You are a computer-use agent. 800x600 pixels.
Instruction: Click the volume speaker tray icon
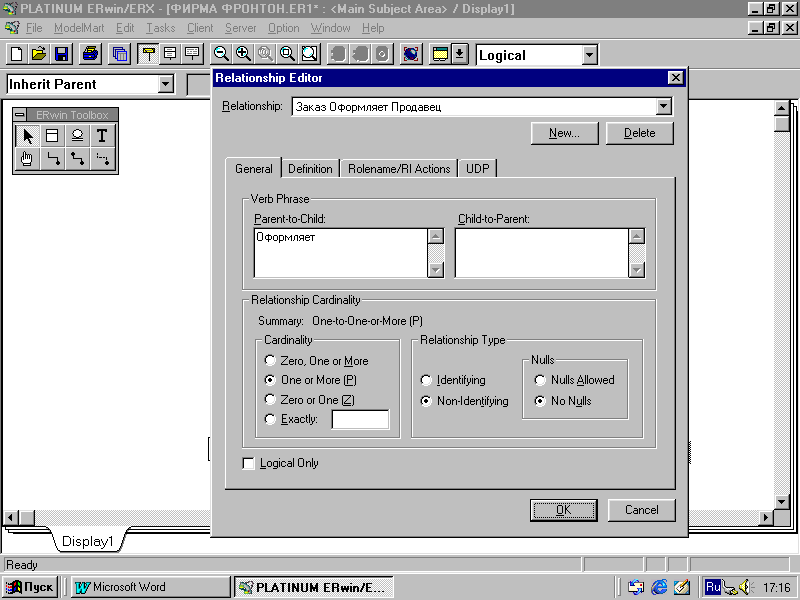click(746, 587)
